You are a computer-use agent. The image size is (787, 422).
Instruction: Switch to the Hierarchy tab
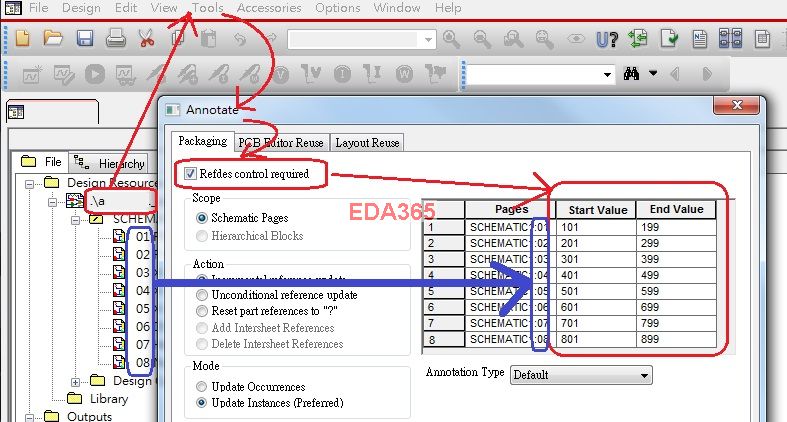pos(109,164)
